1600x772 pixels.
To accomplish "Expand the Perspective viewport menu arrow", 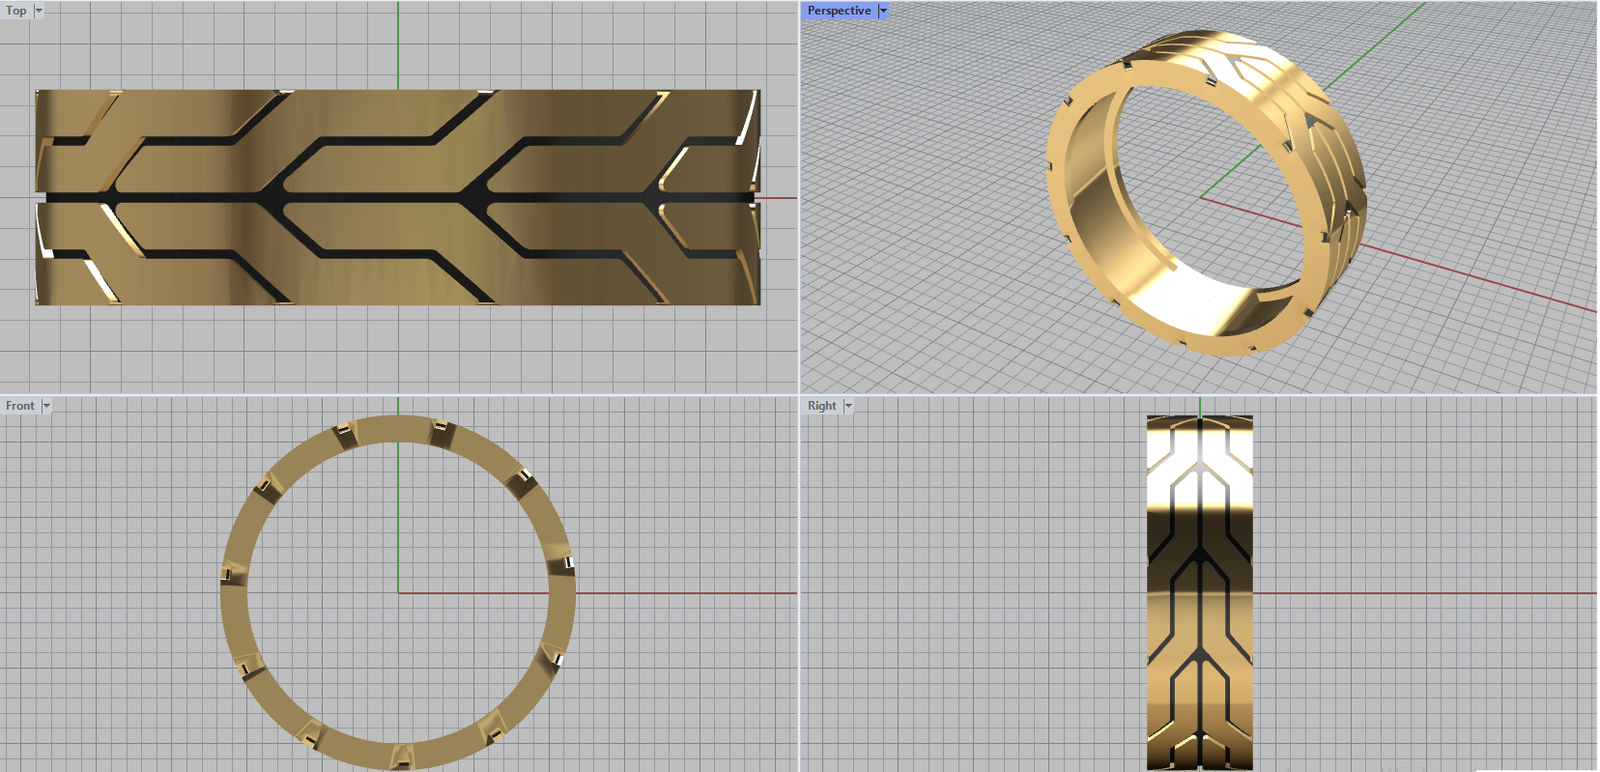I will click(x=883, y=11).
